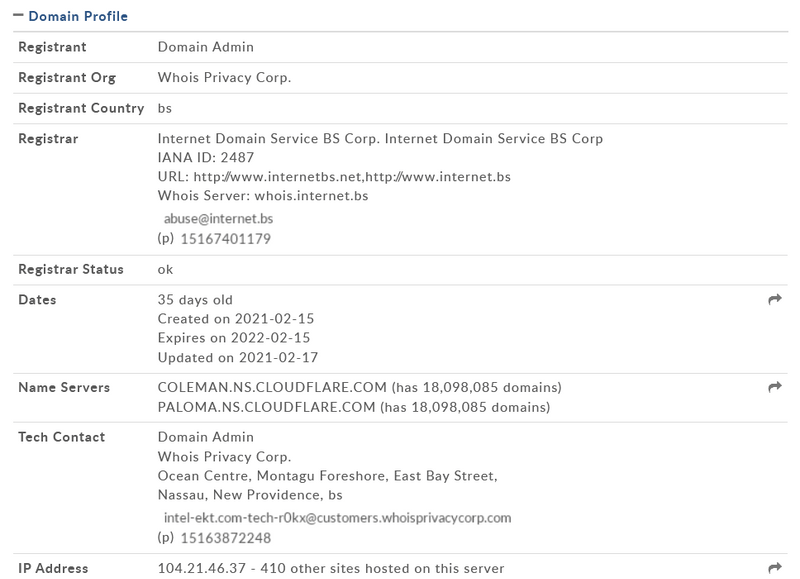Image resolution: width=800 pixels, height=579 pixels.
Task: Click the tech contact whoisprivacycorp.com email address
Action: point(337,518)
